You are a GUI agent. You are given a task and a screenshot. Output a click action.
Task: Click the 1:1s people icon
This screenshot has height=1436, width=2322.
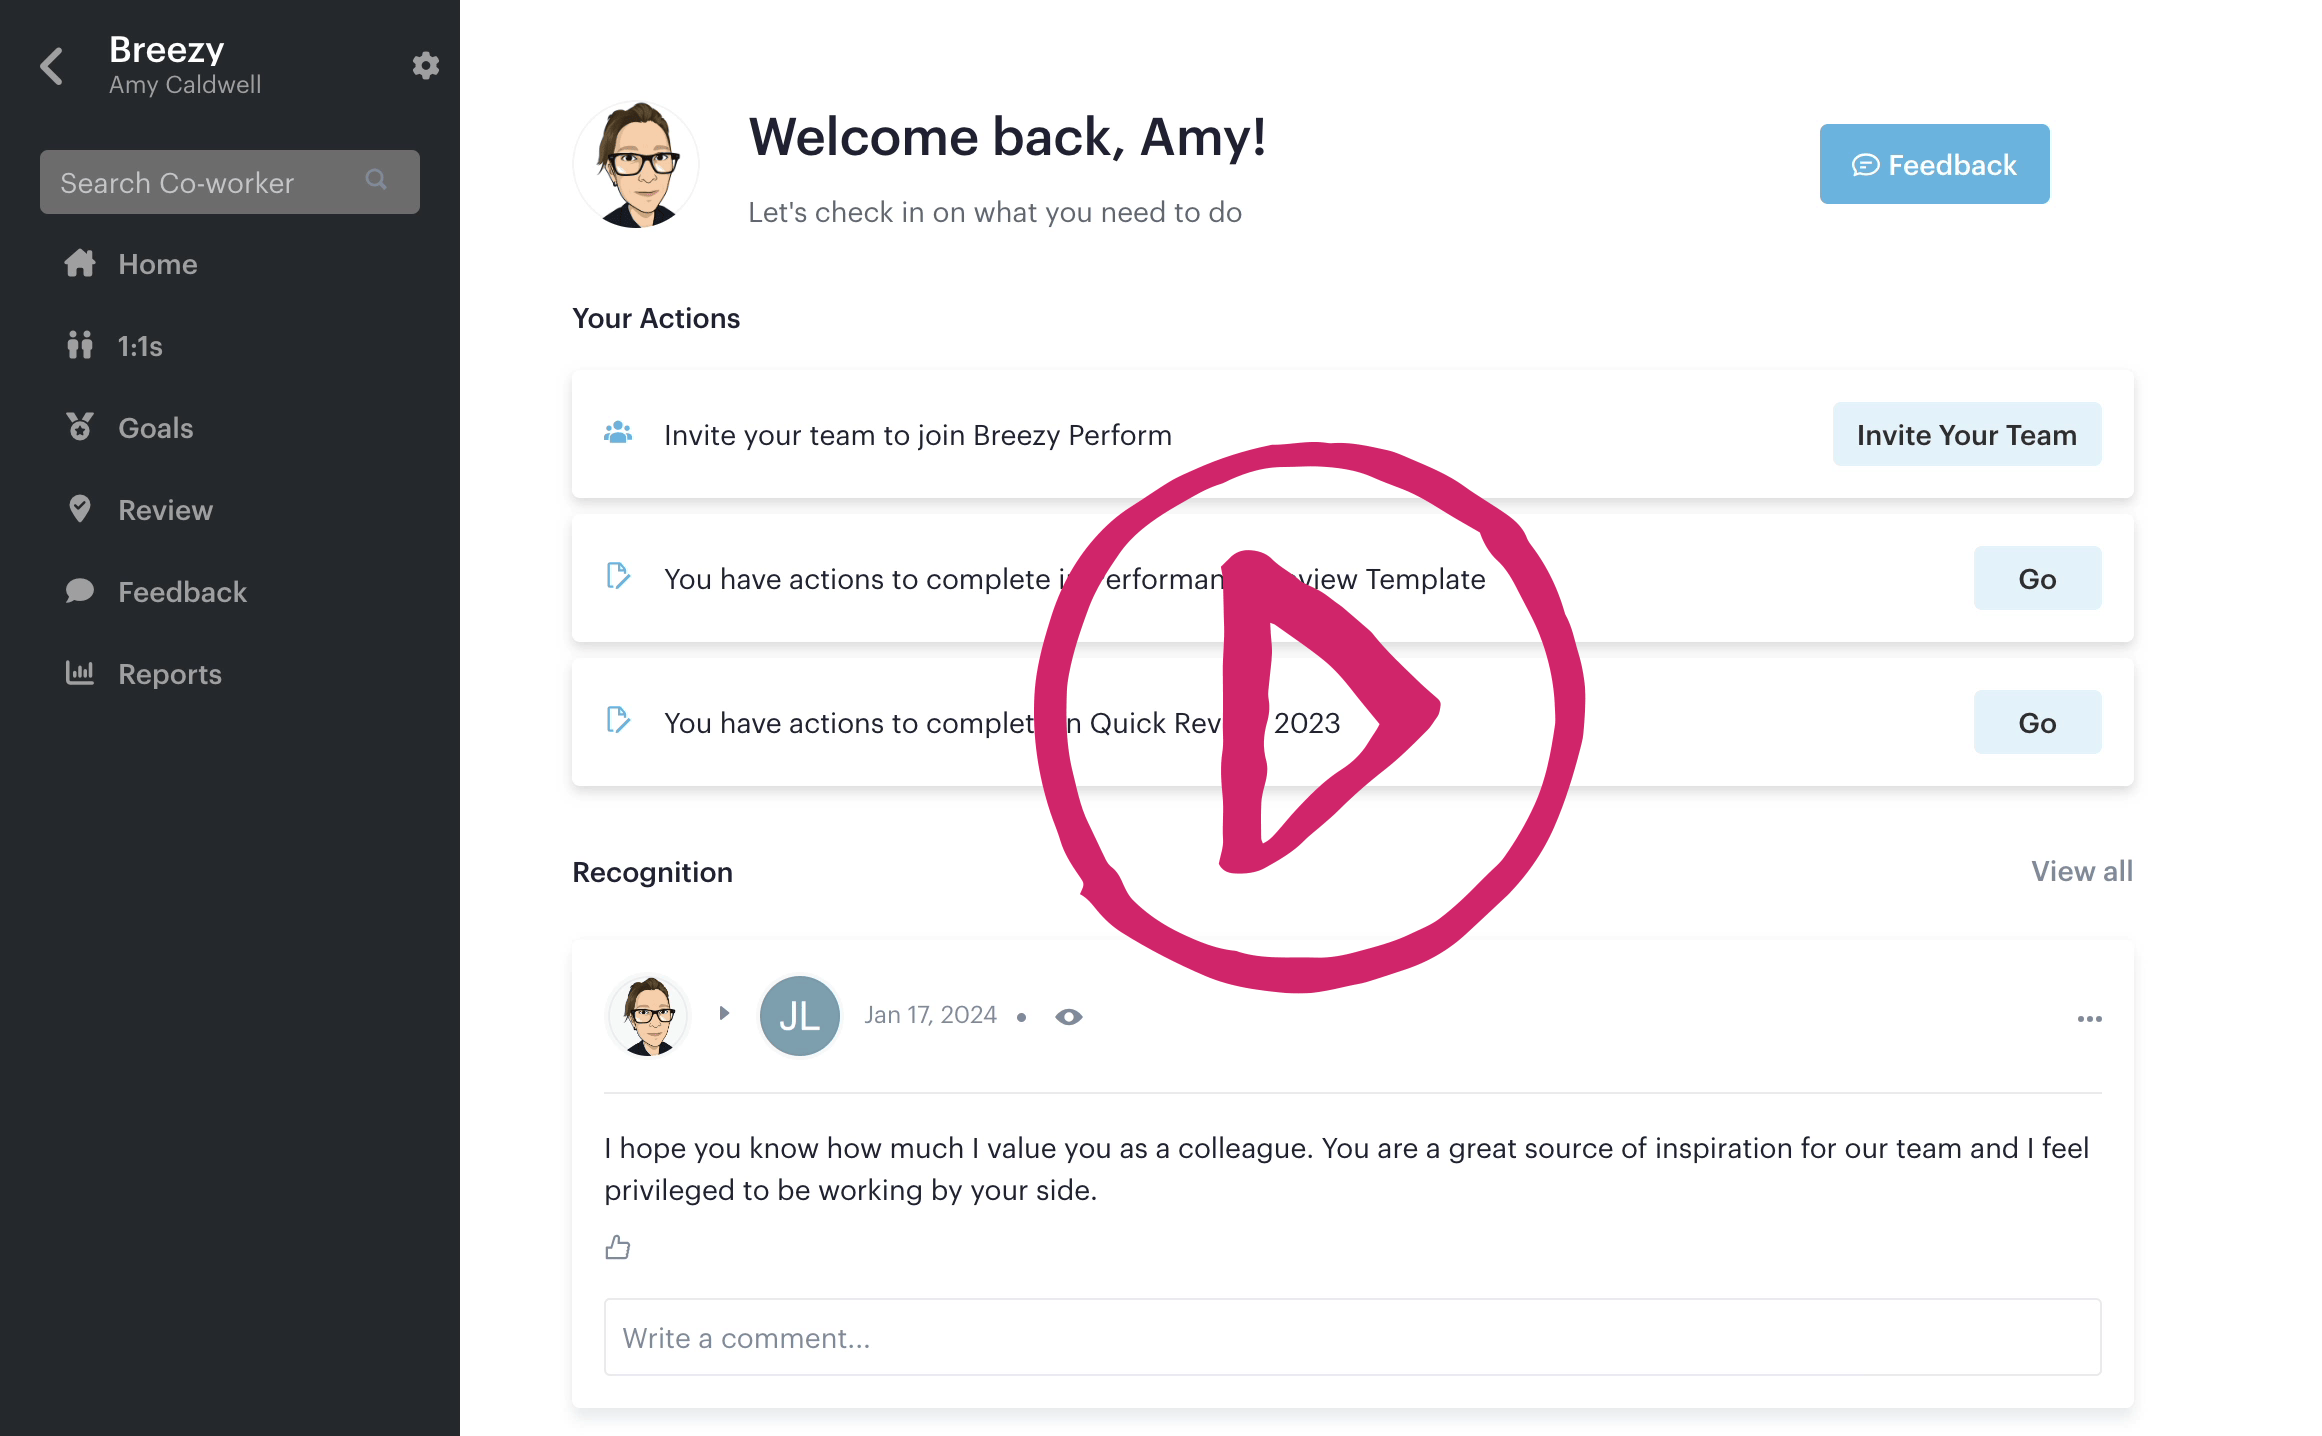coord(81,345)
